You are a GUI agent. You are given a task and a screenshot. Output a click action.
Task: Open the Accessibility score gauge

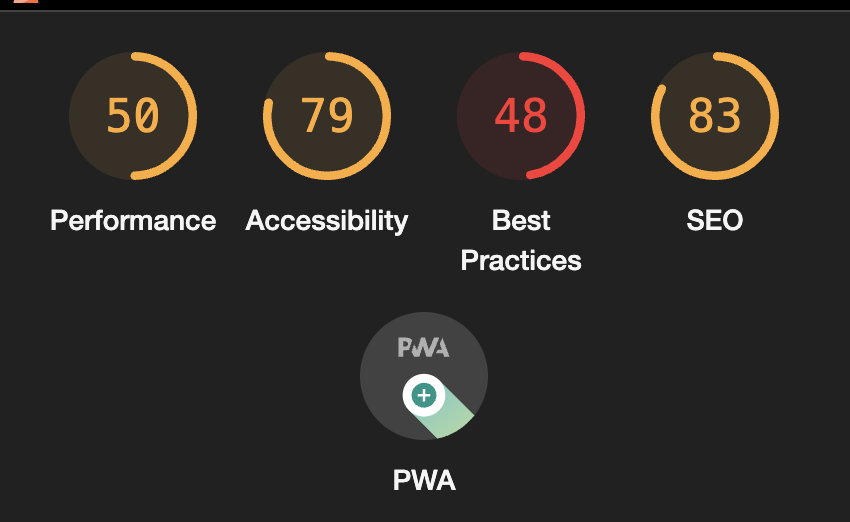(x=327, y=115)
